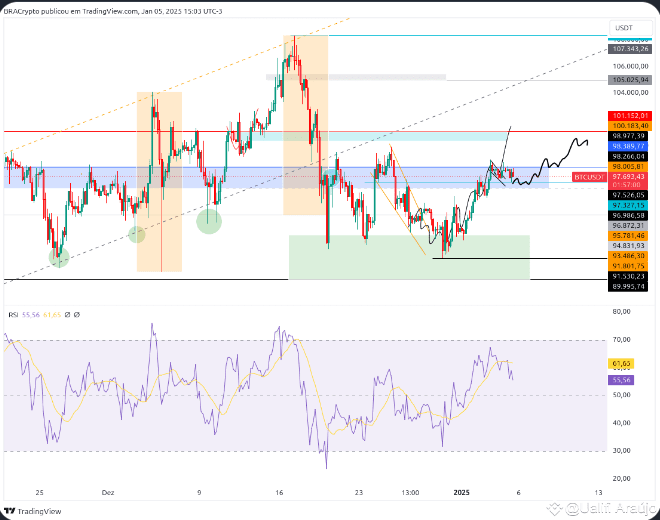Select the cyan horizontal resistance zone
This screenshot has width=660, height=520.
[380, 136]
